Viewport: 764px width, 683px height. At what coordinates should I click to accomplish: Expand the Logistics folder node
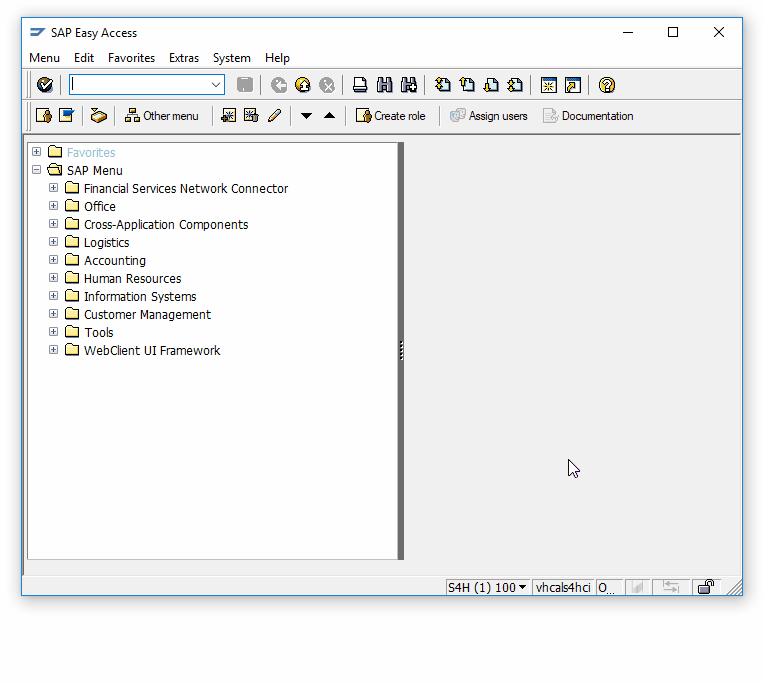point(54,242)
